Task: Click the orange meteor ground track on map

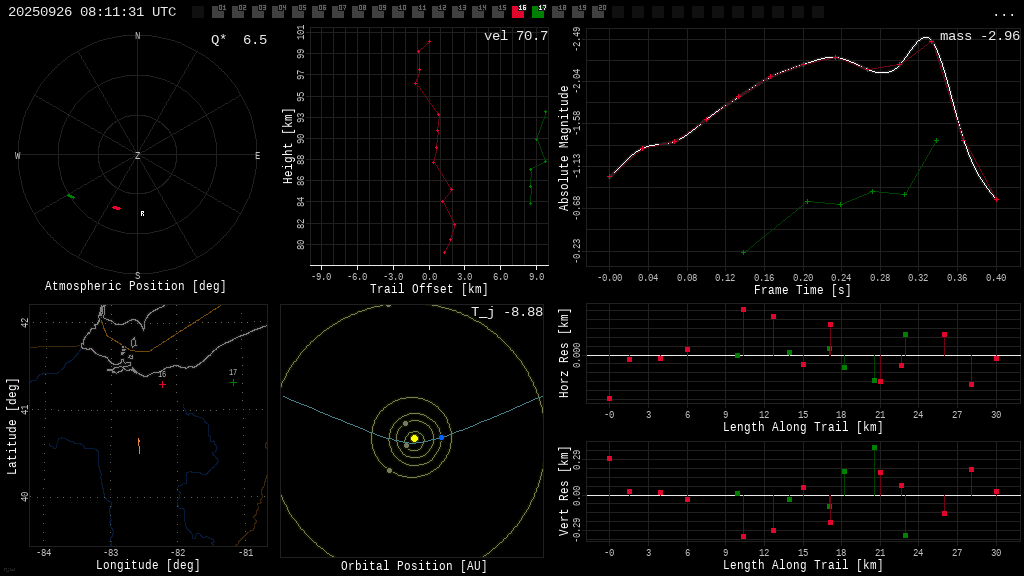Action: [x=139, y=445]
